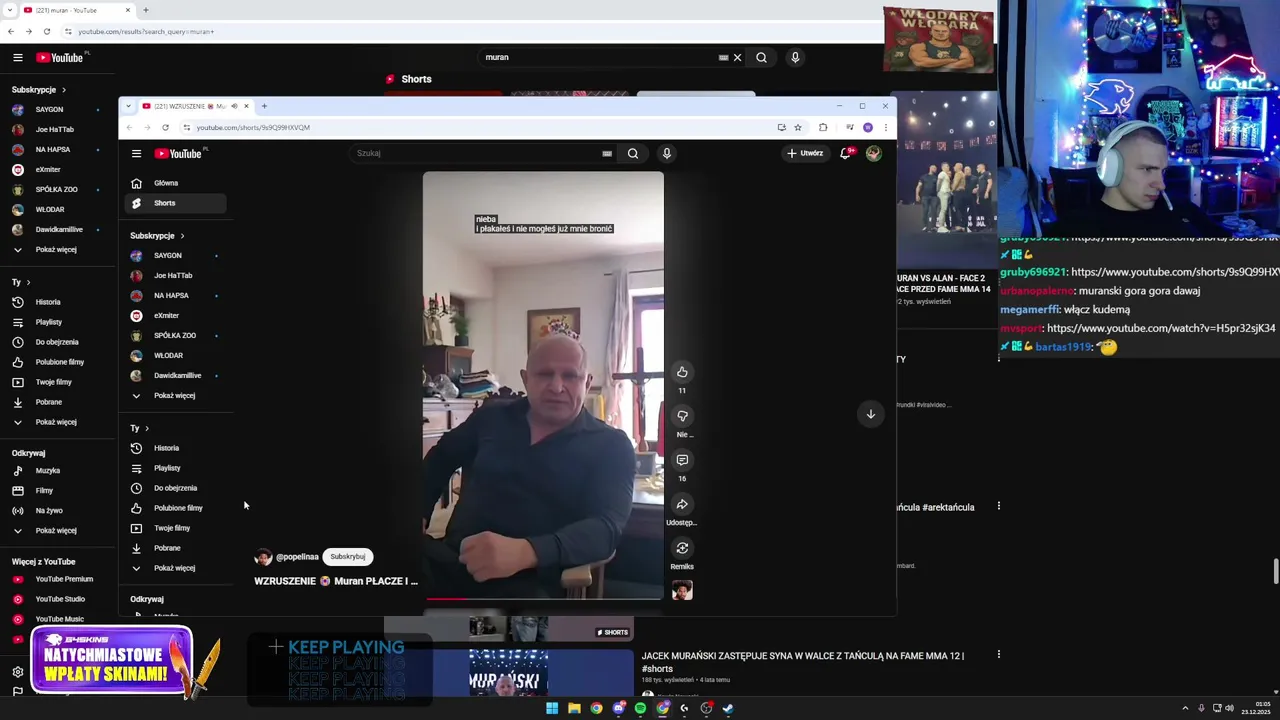1280x720 pixels.
Task: Bookmark the shorts page with star icon
Action: [798, 127]
